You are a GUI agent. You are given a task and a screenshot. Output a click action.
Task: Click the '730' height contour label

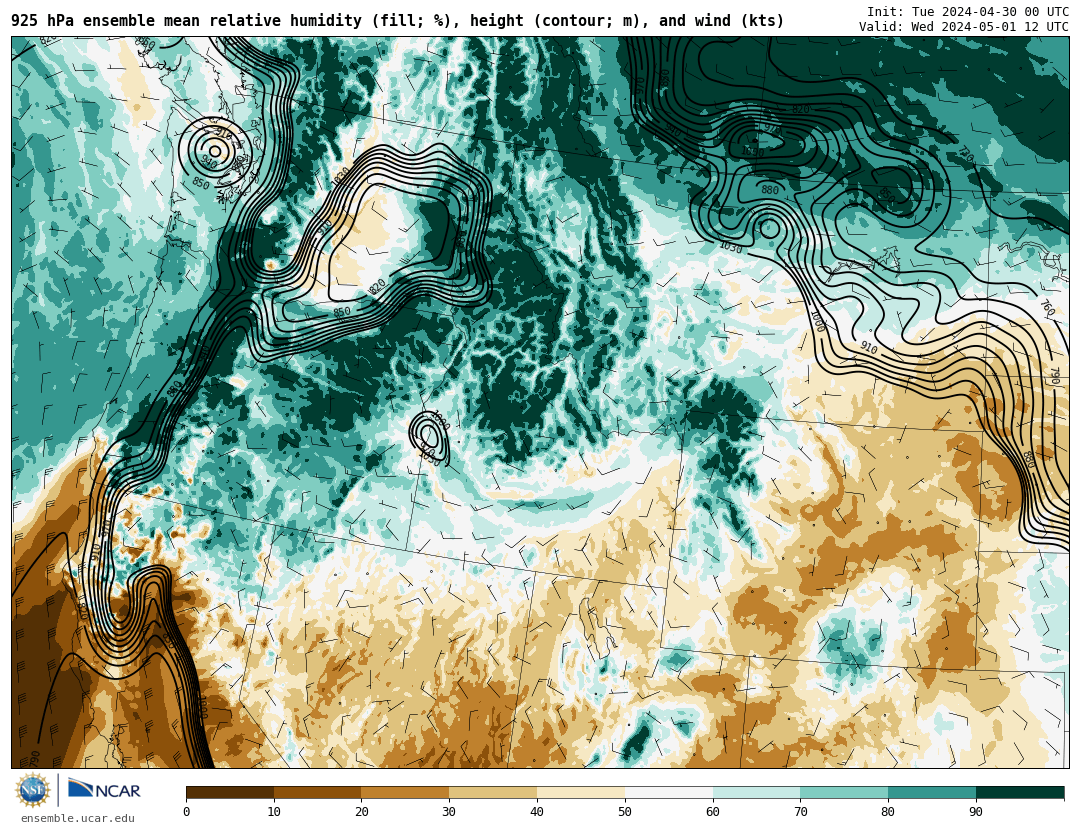click(x=966, y=156)
